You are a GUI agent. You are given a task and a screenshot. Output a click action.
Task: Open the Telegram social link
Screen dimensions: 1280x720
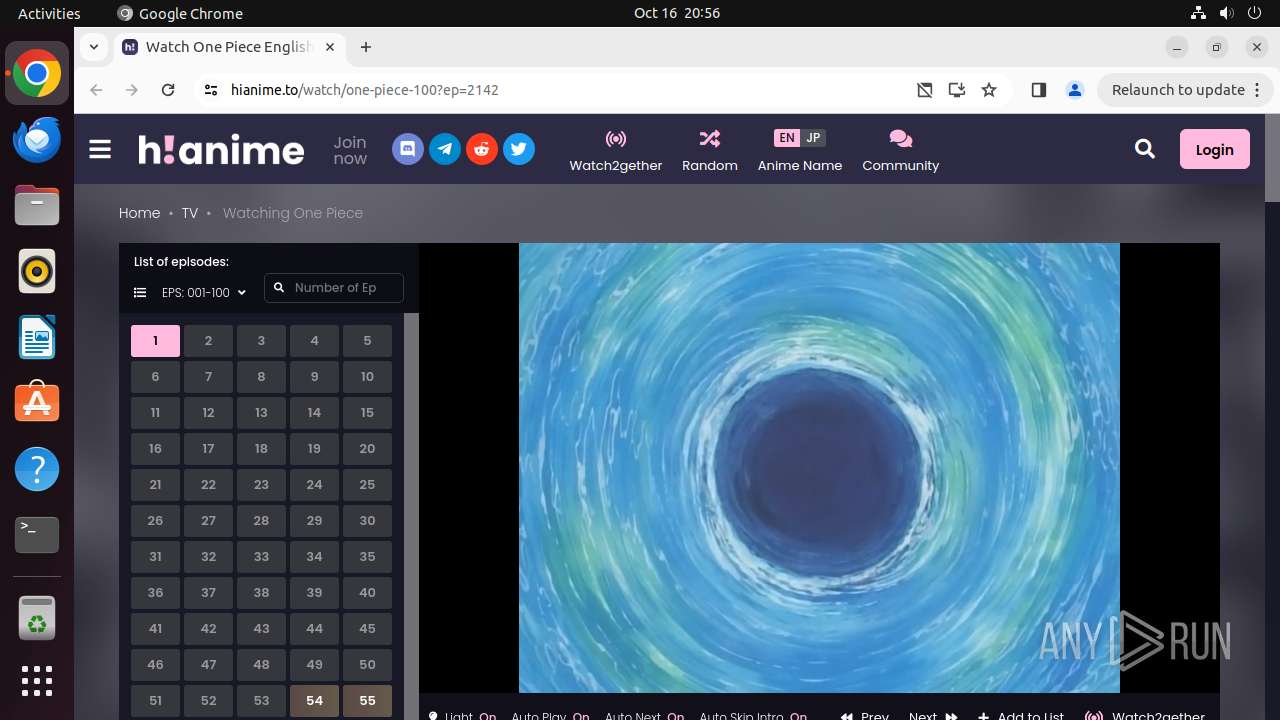point(445,150)
